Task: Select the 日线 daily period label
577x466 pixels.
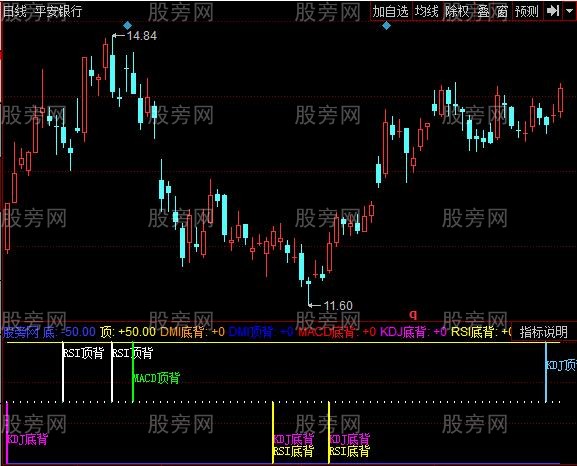Action: (15, 11)
